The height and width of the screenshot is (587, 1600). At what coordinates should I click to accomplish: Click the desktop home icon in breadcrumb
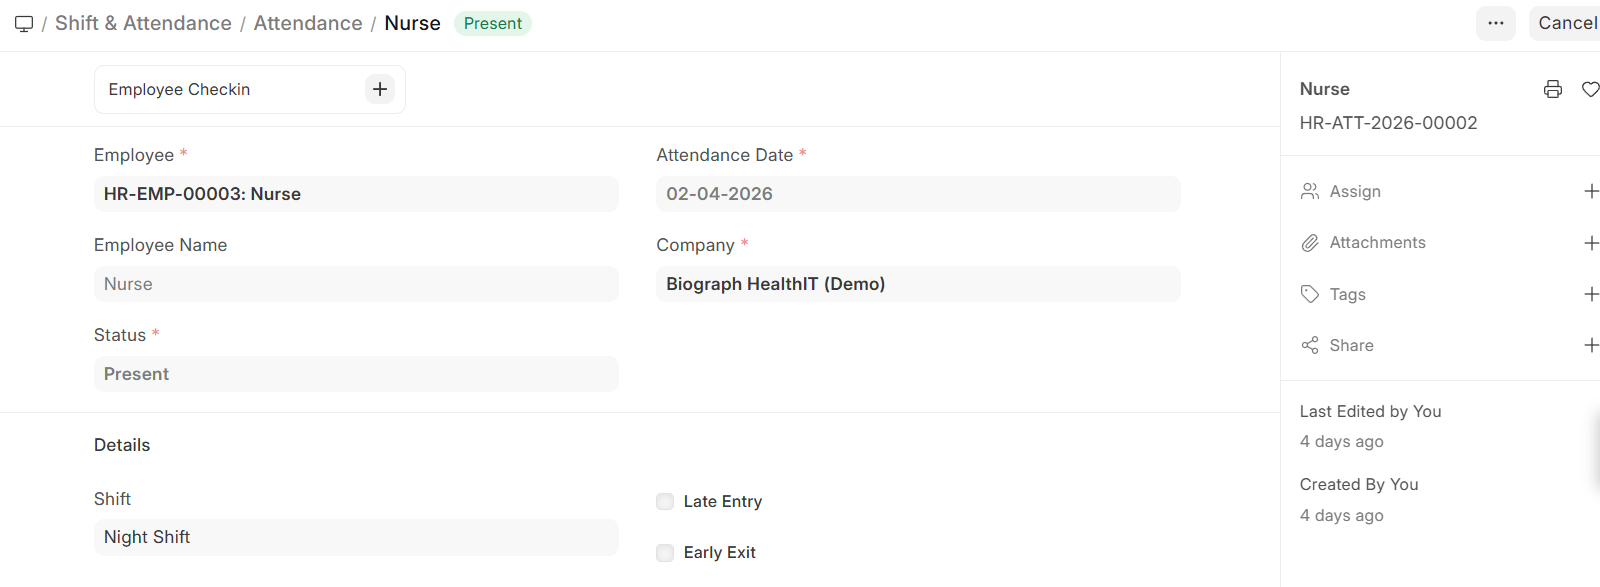[24, 23]
